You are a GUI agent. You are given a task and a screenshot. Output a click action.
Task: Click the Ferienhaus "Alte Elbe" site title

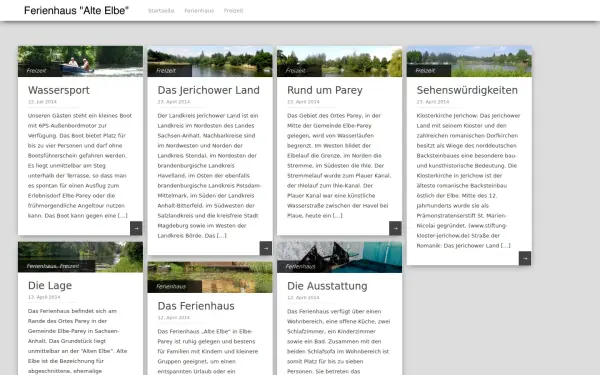[77, 10]
